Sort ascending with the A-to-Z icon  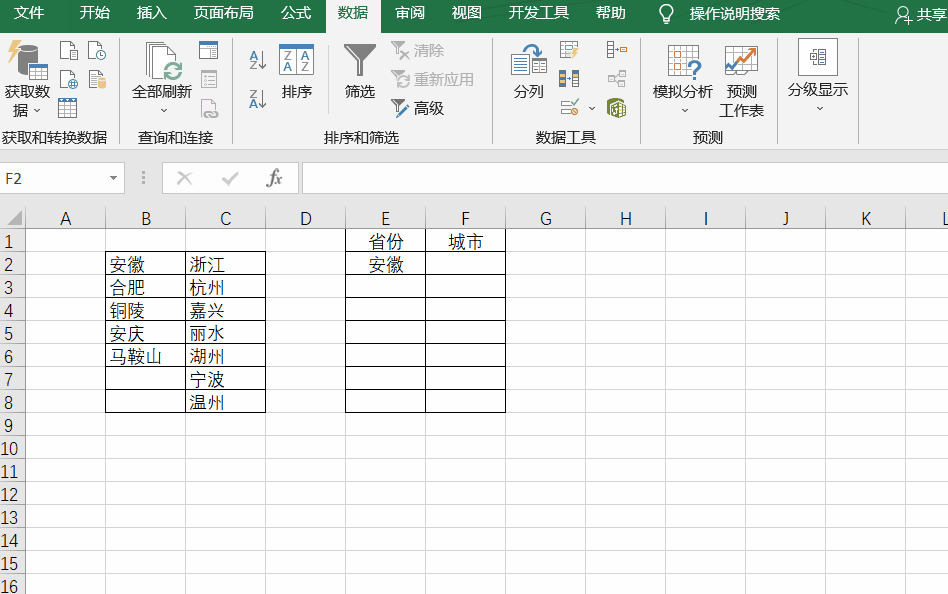258,60
